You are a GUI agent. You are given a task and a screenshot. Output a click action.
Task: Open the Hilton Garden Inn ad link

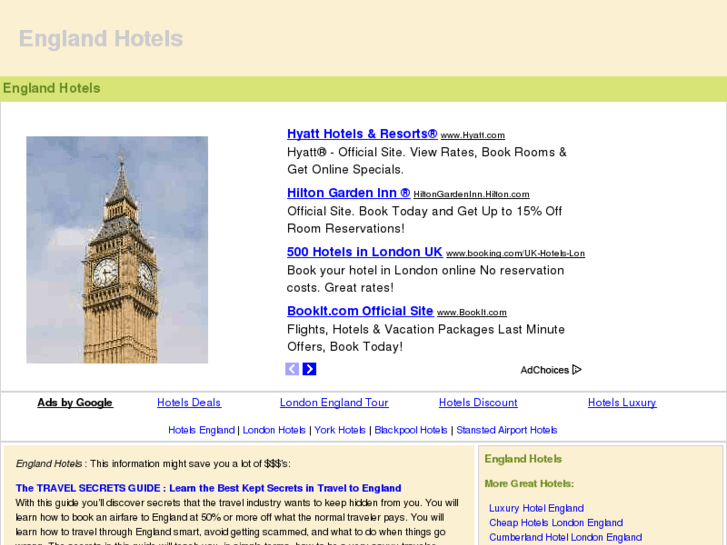pos(349,192)
